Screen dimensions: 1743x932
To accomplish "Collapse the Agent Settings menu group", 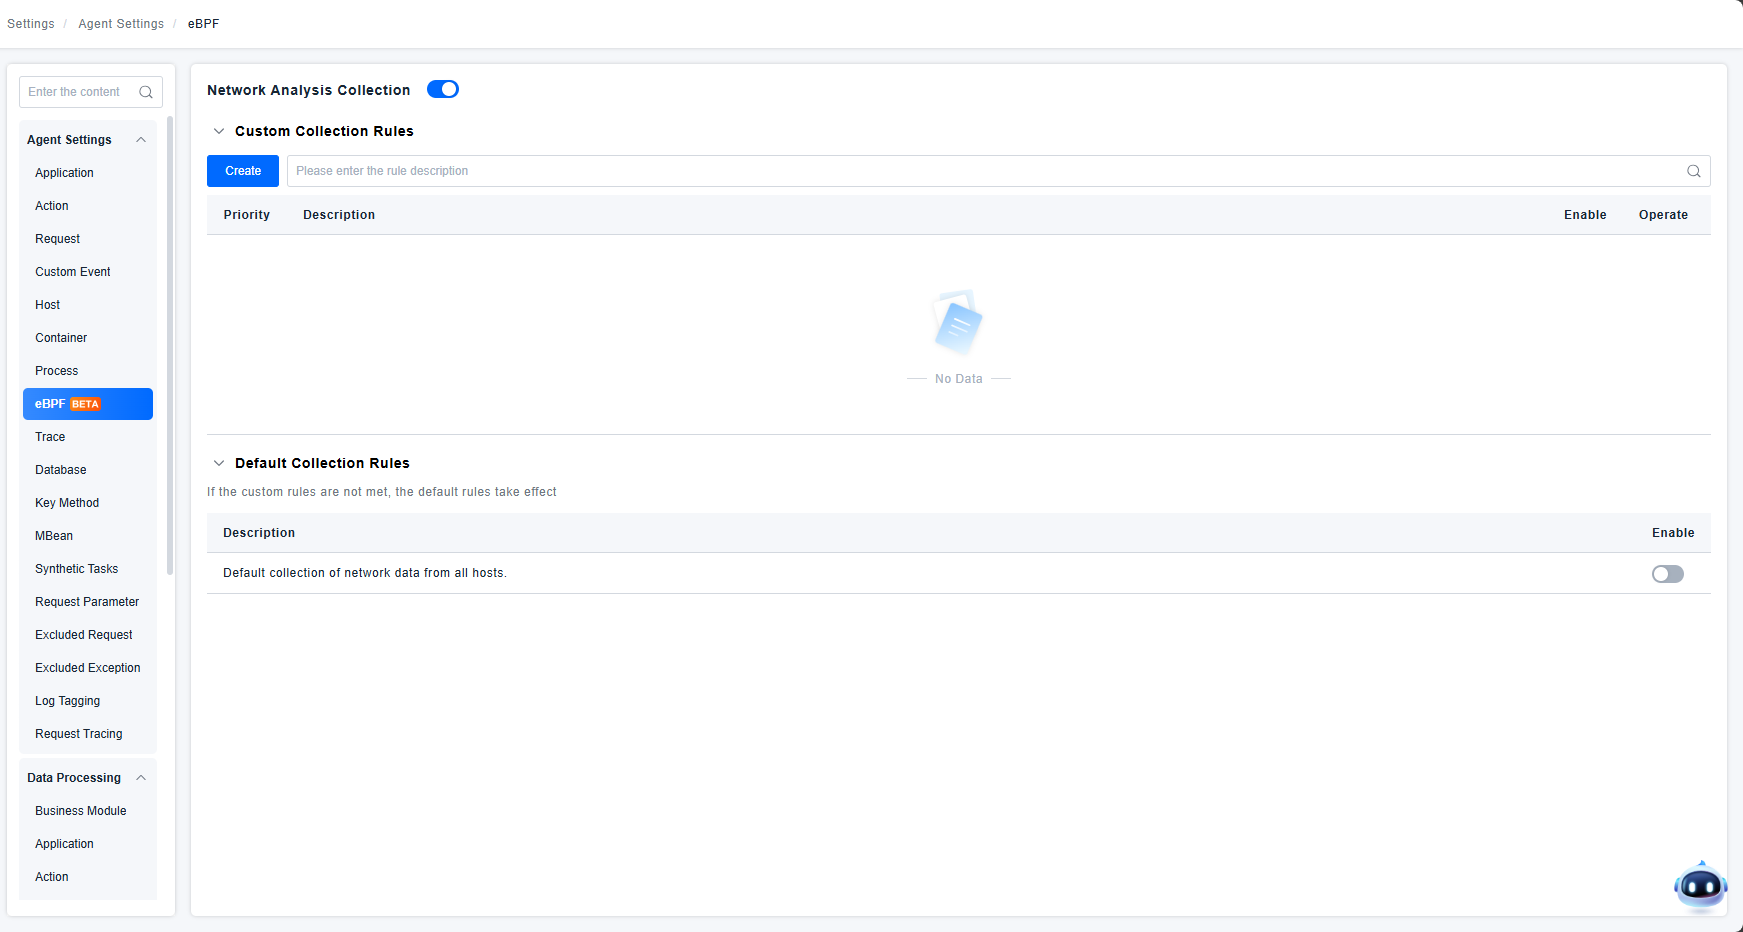I will pyautogui.click(x=141, y=140).
